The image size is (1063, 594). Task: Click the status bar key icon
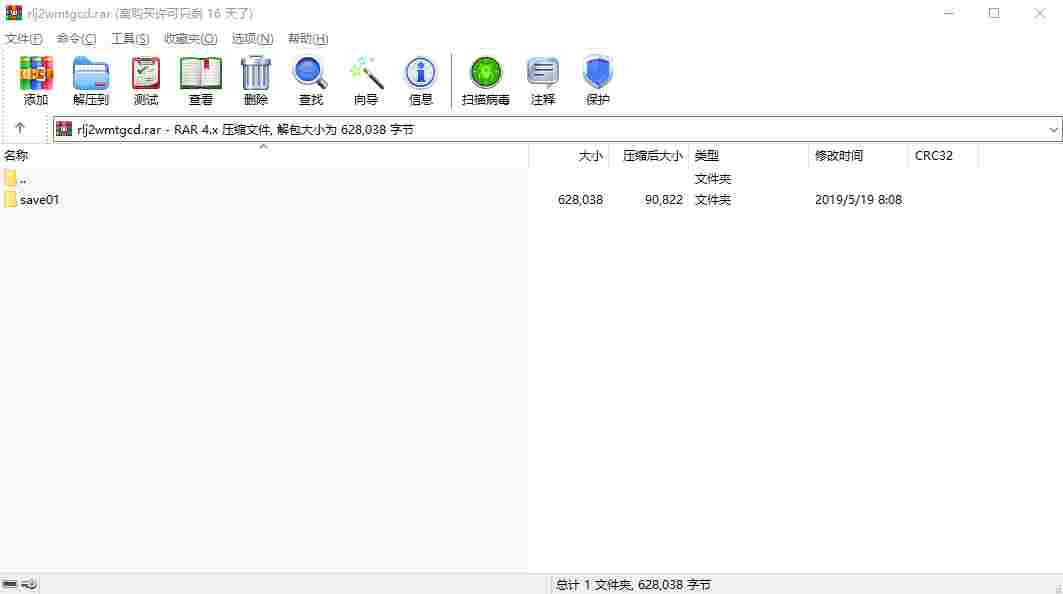28,584
